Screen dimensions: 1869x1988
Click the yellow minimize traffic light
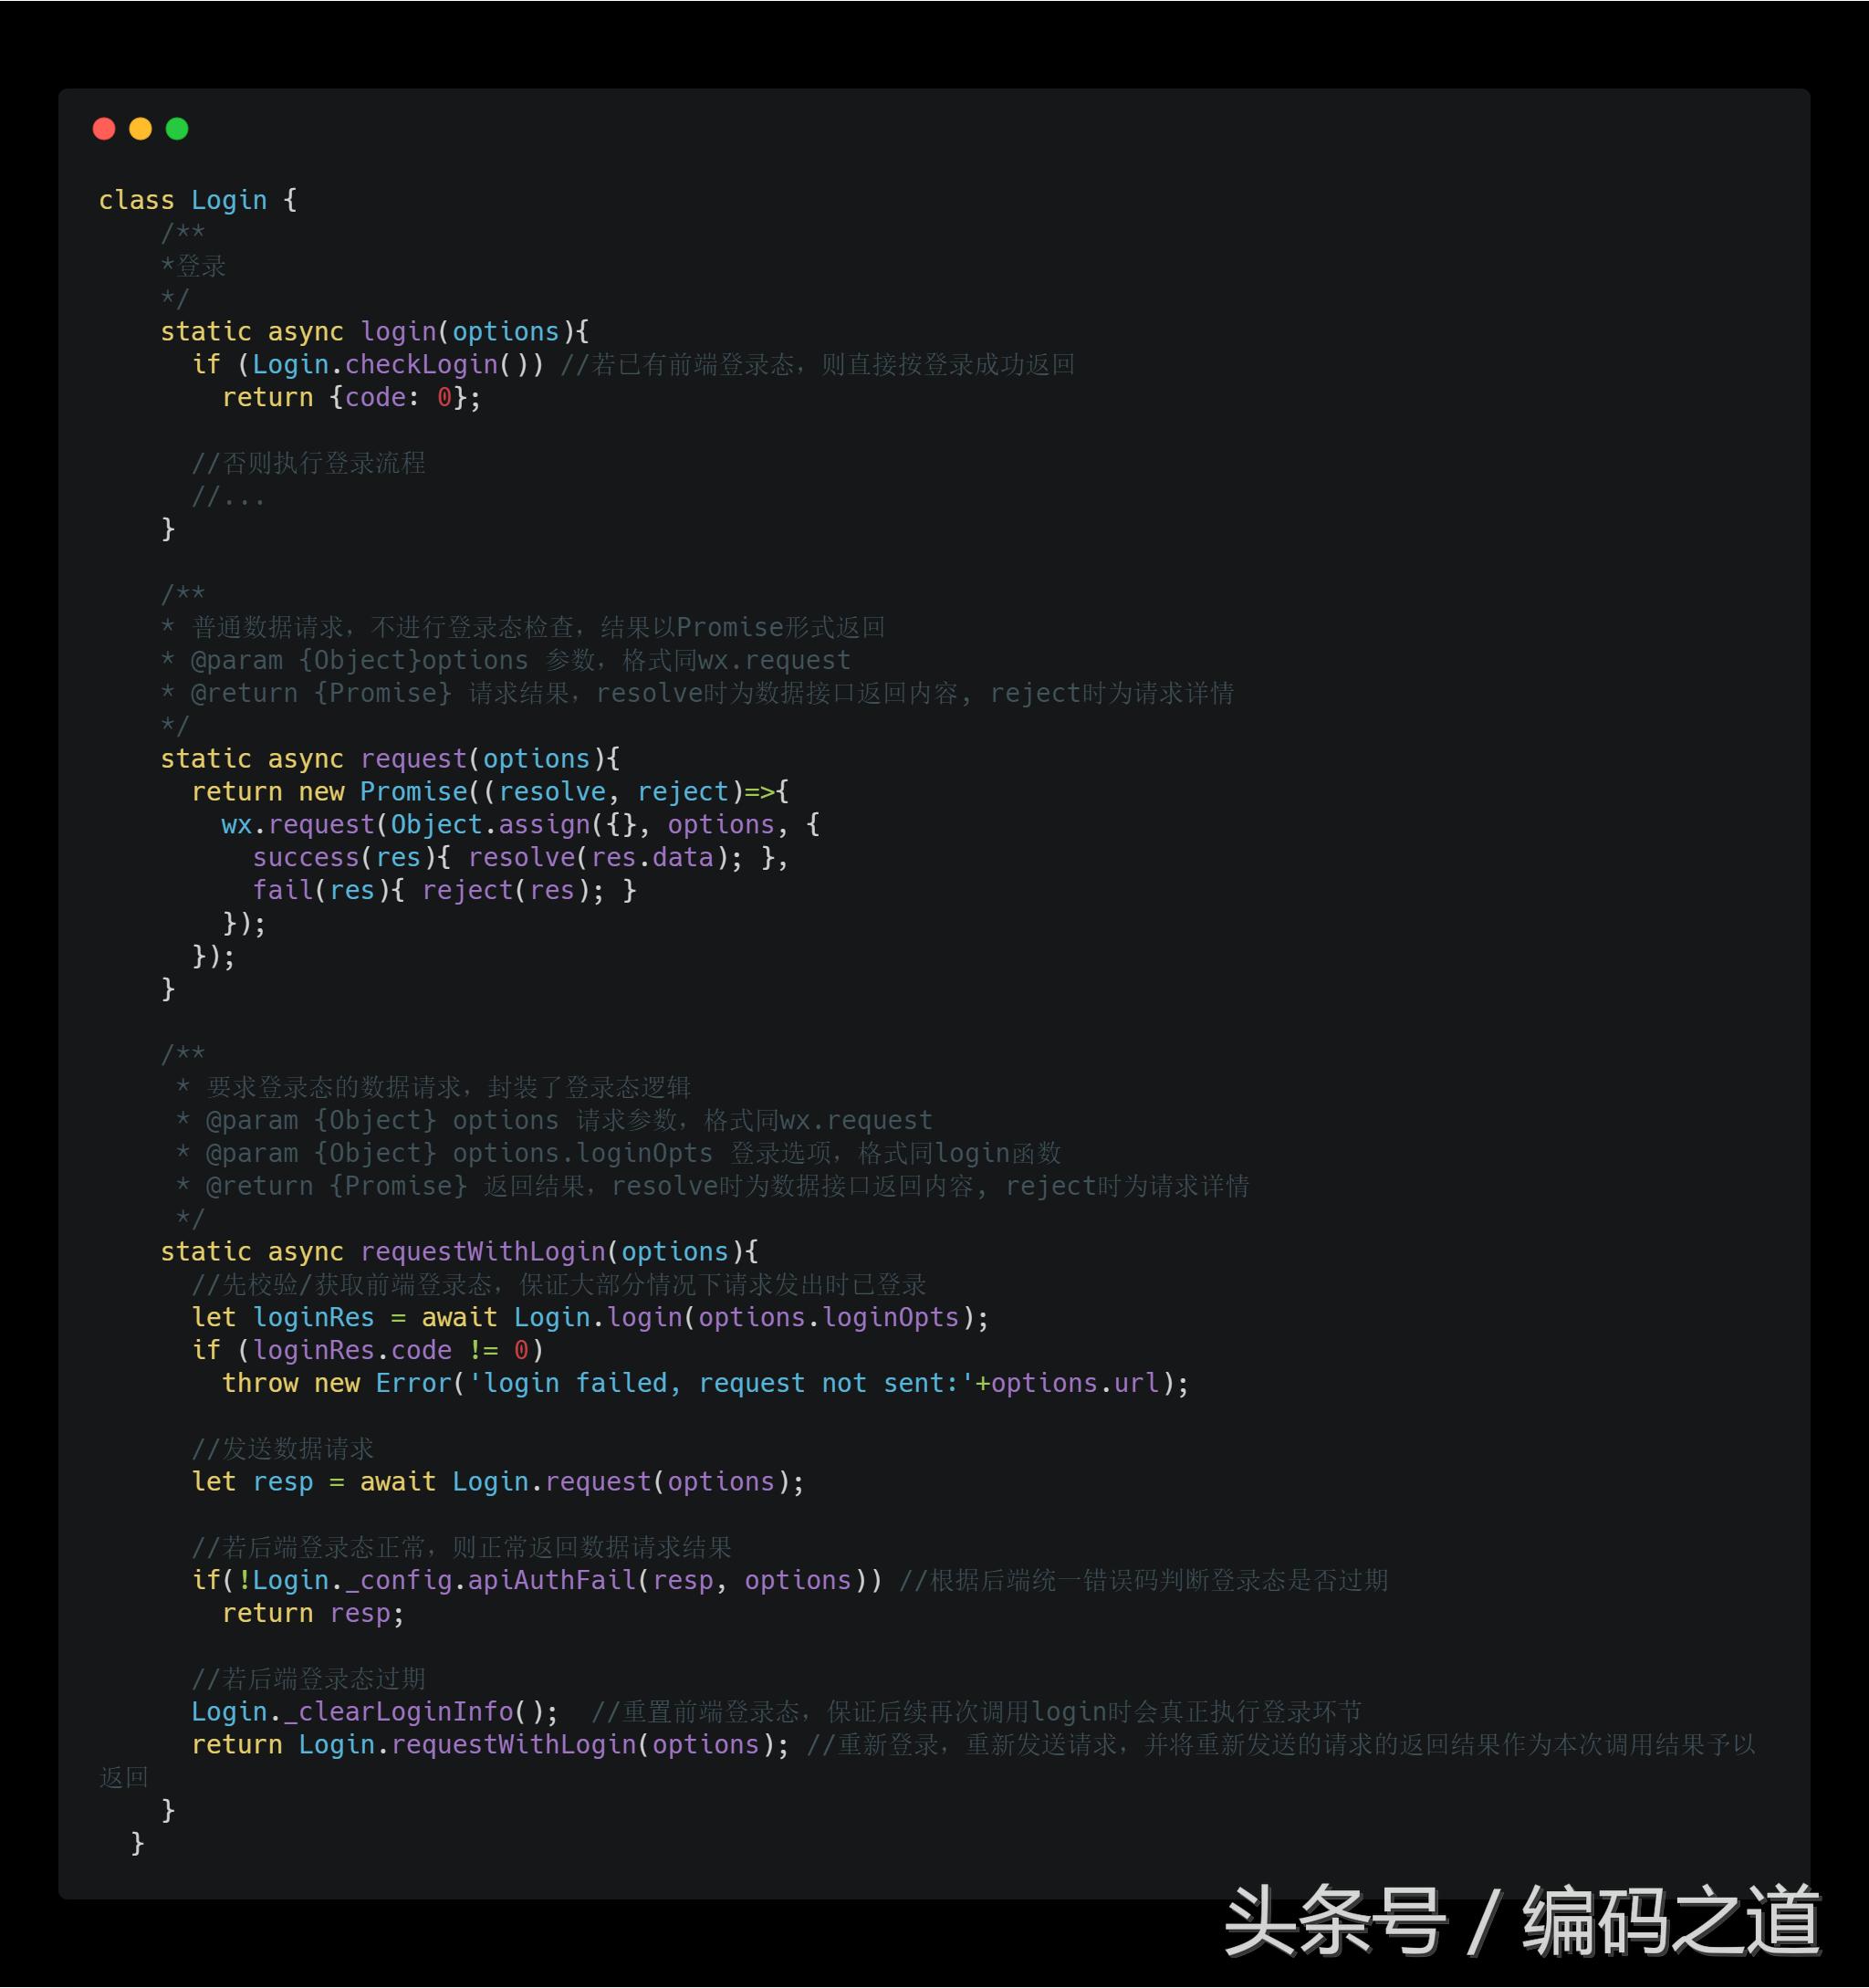(140, 129)
